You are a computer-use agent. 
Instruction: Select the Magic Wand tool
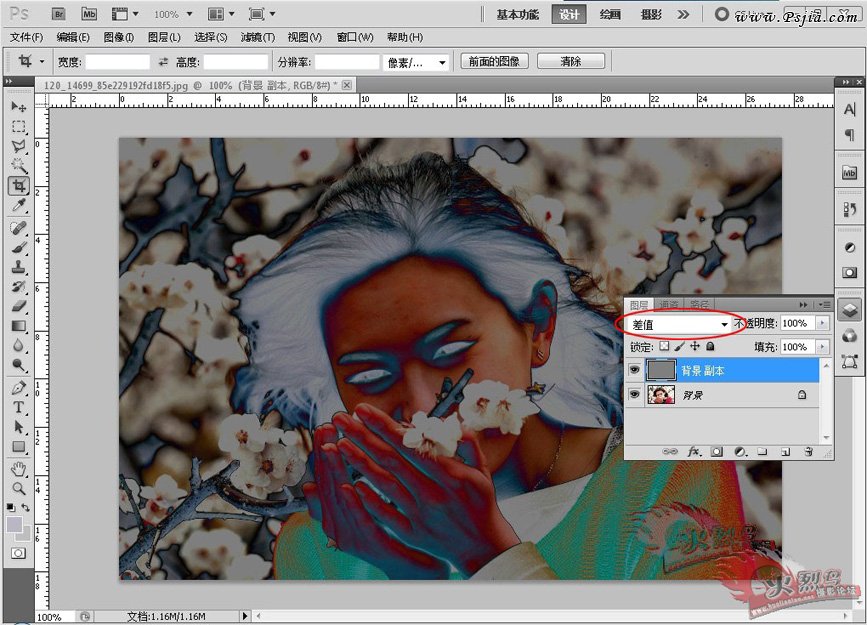coord(18,166)
